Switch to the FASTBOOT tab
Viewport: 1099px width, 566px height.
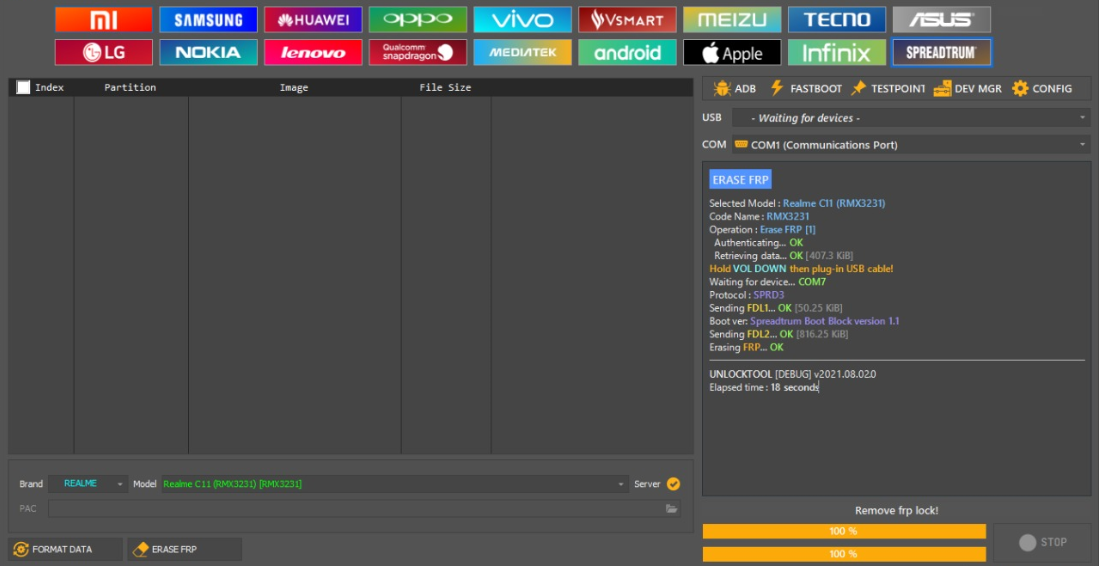806,89
